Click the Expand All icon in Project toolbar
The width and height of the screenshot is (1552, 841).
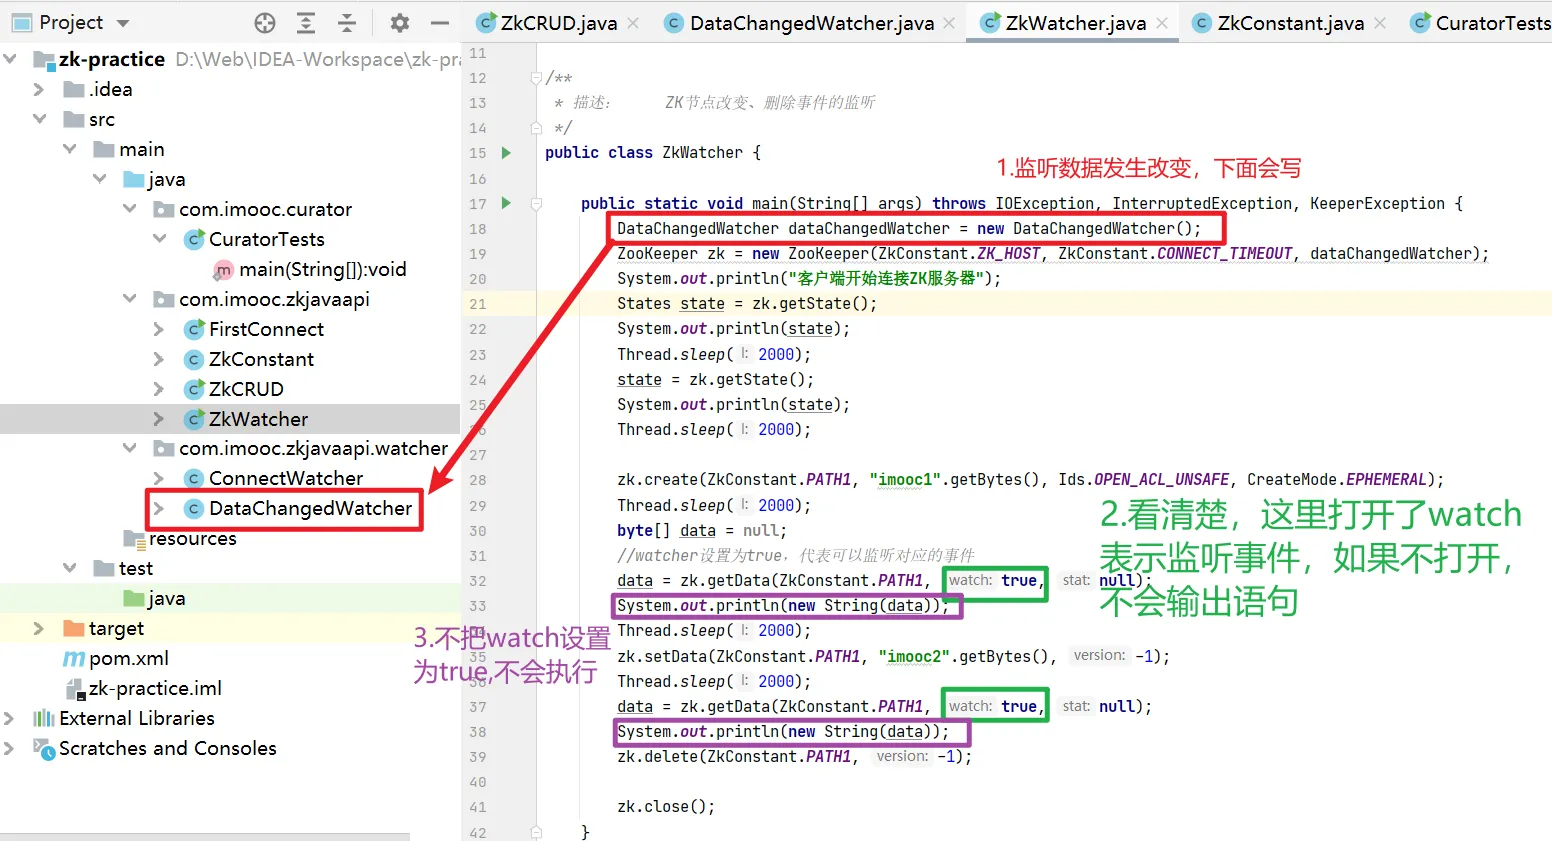coord(306,23)
